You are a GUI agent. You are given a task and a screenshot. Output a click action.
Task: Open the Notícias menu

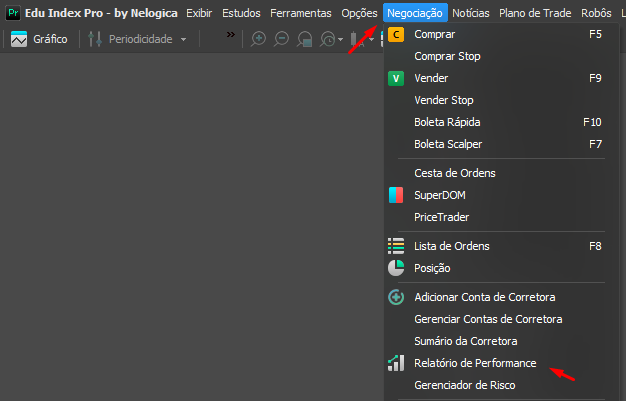(x=471, y=13)
